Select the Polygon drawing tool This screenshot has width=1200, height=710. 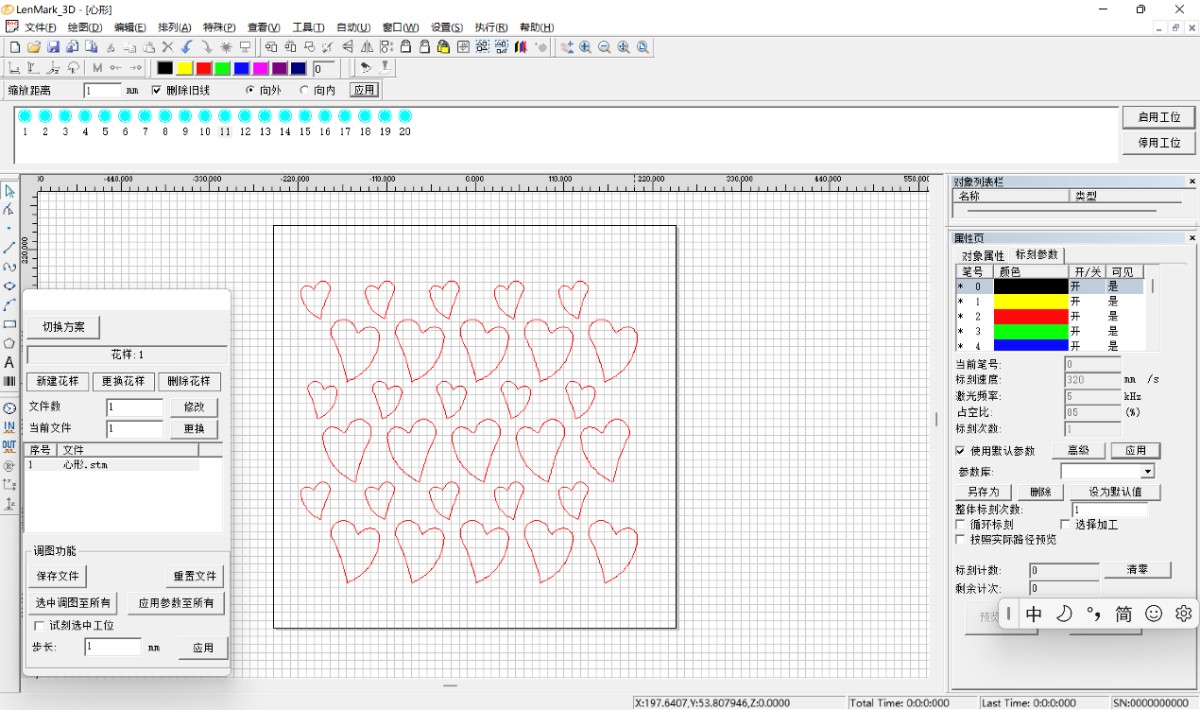pyautogui.click(x=9, y=343)
